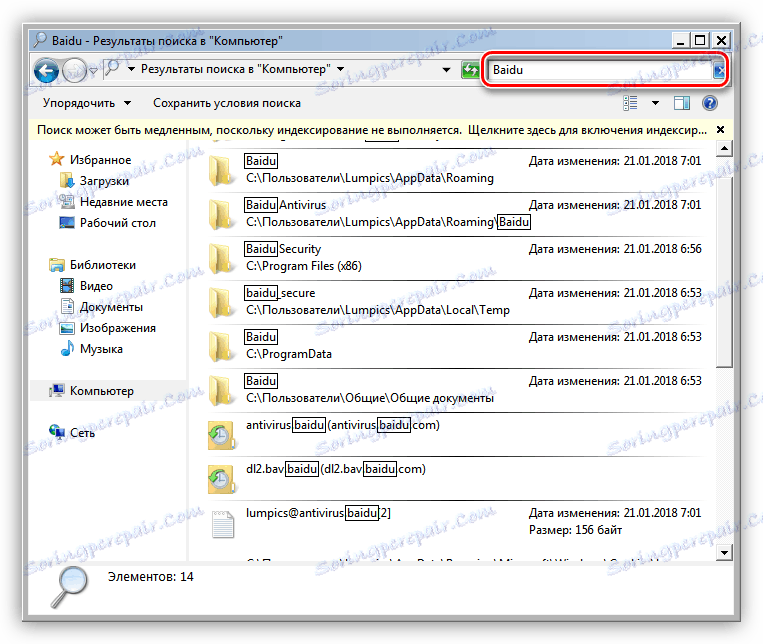Image resolution: width=763 pixels, height=644 pixels.
Task: Open 'Недавние места' in the sidebar
Action: pos(124,202)
